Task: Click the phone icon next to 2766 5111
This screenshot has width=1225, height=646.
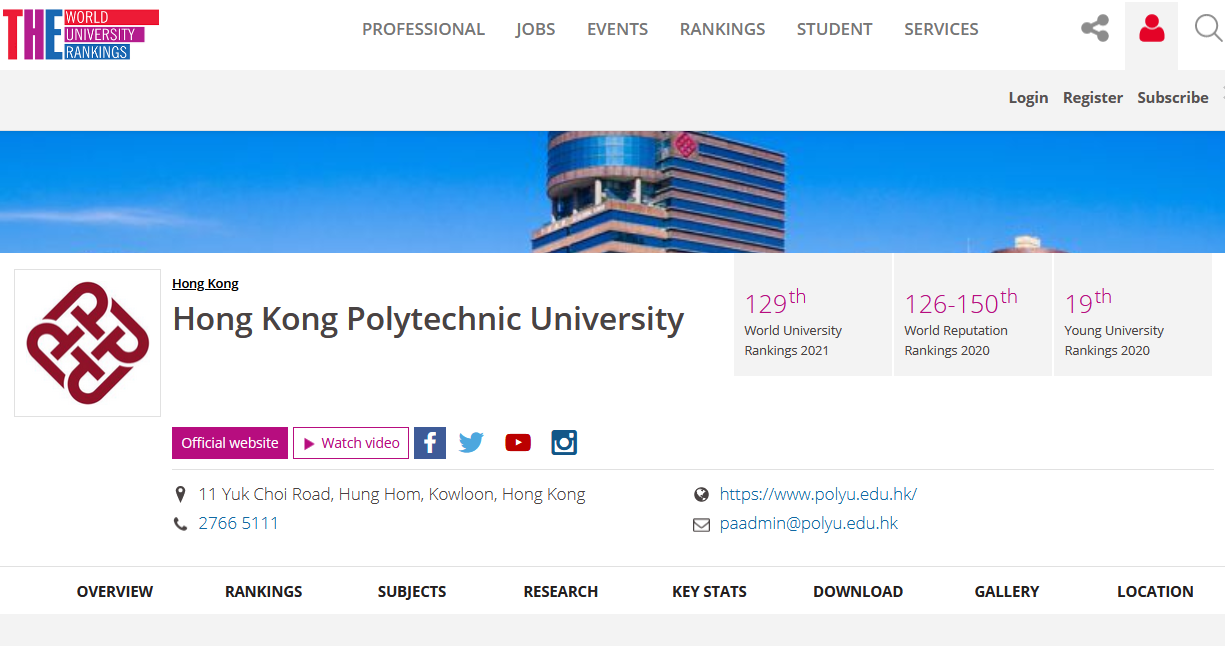Action: pos(181,522)
